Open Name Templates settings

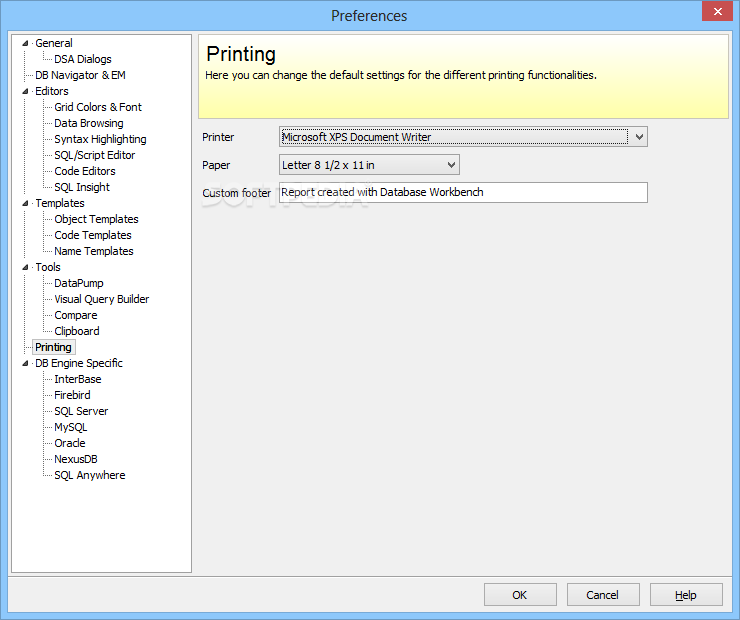coord(93,251)
